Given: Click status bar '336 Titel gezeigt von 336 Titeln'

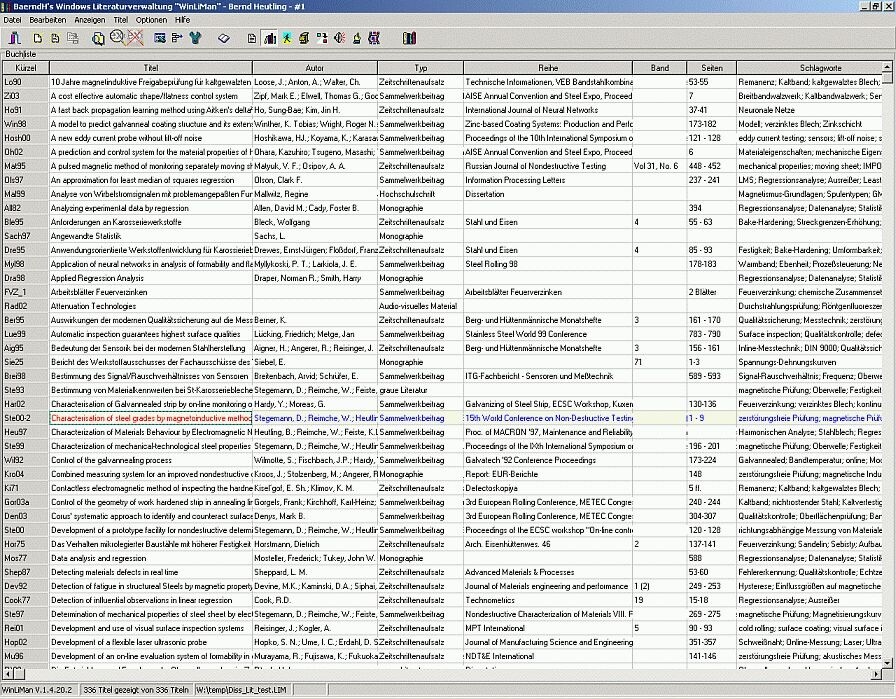Looking at the screenshot, I should point(136,690).
